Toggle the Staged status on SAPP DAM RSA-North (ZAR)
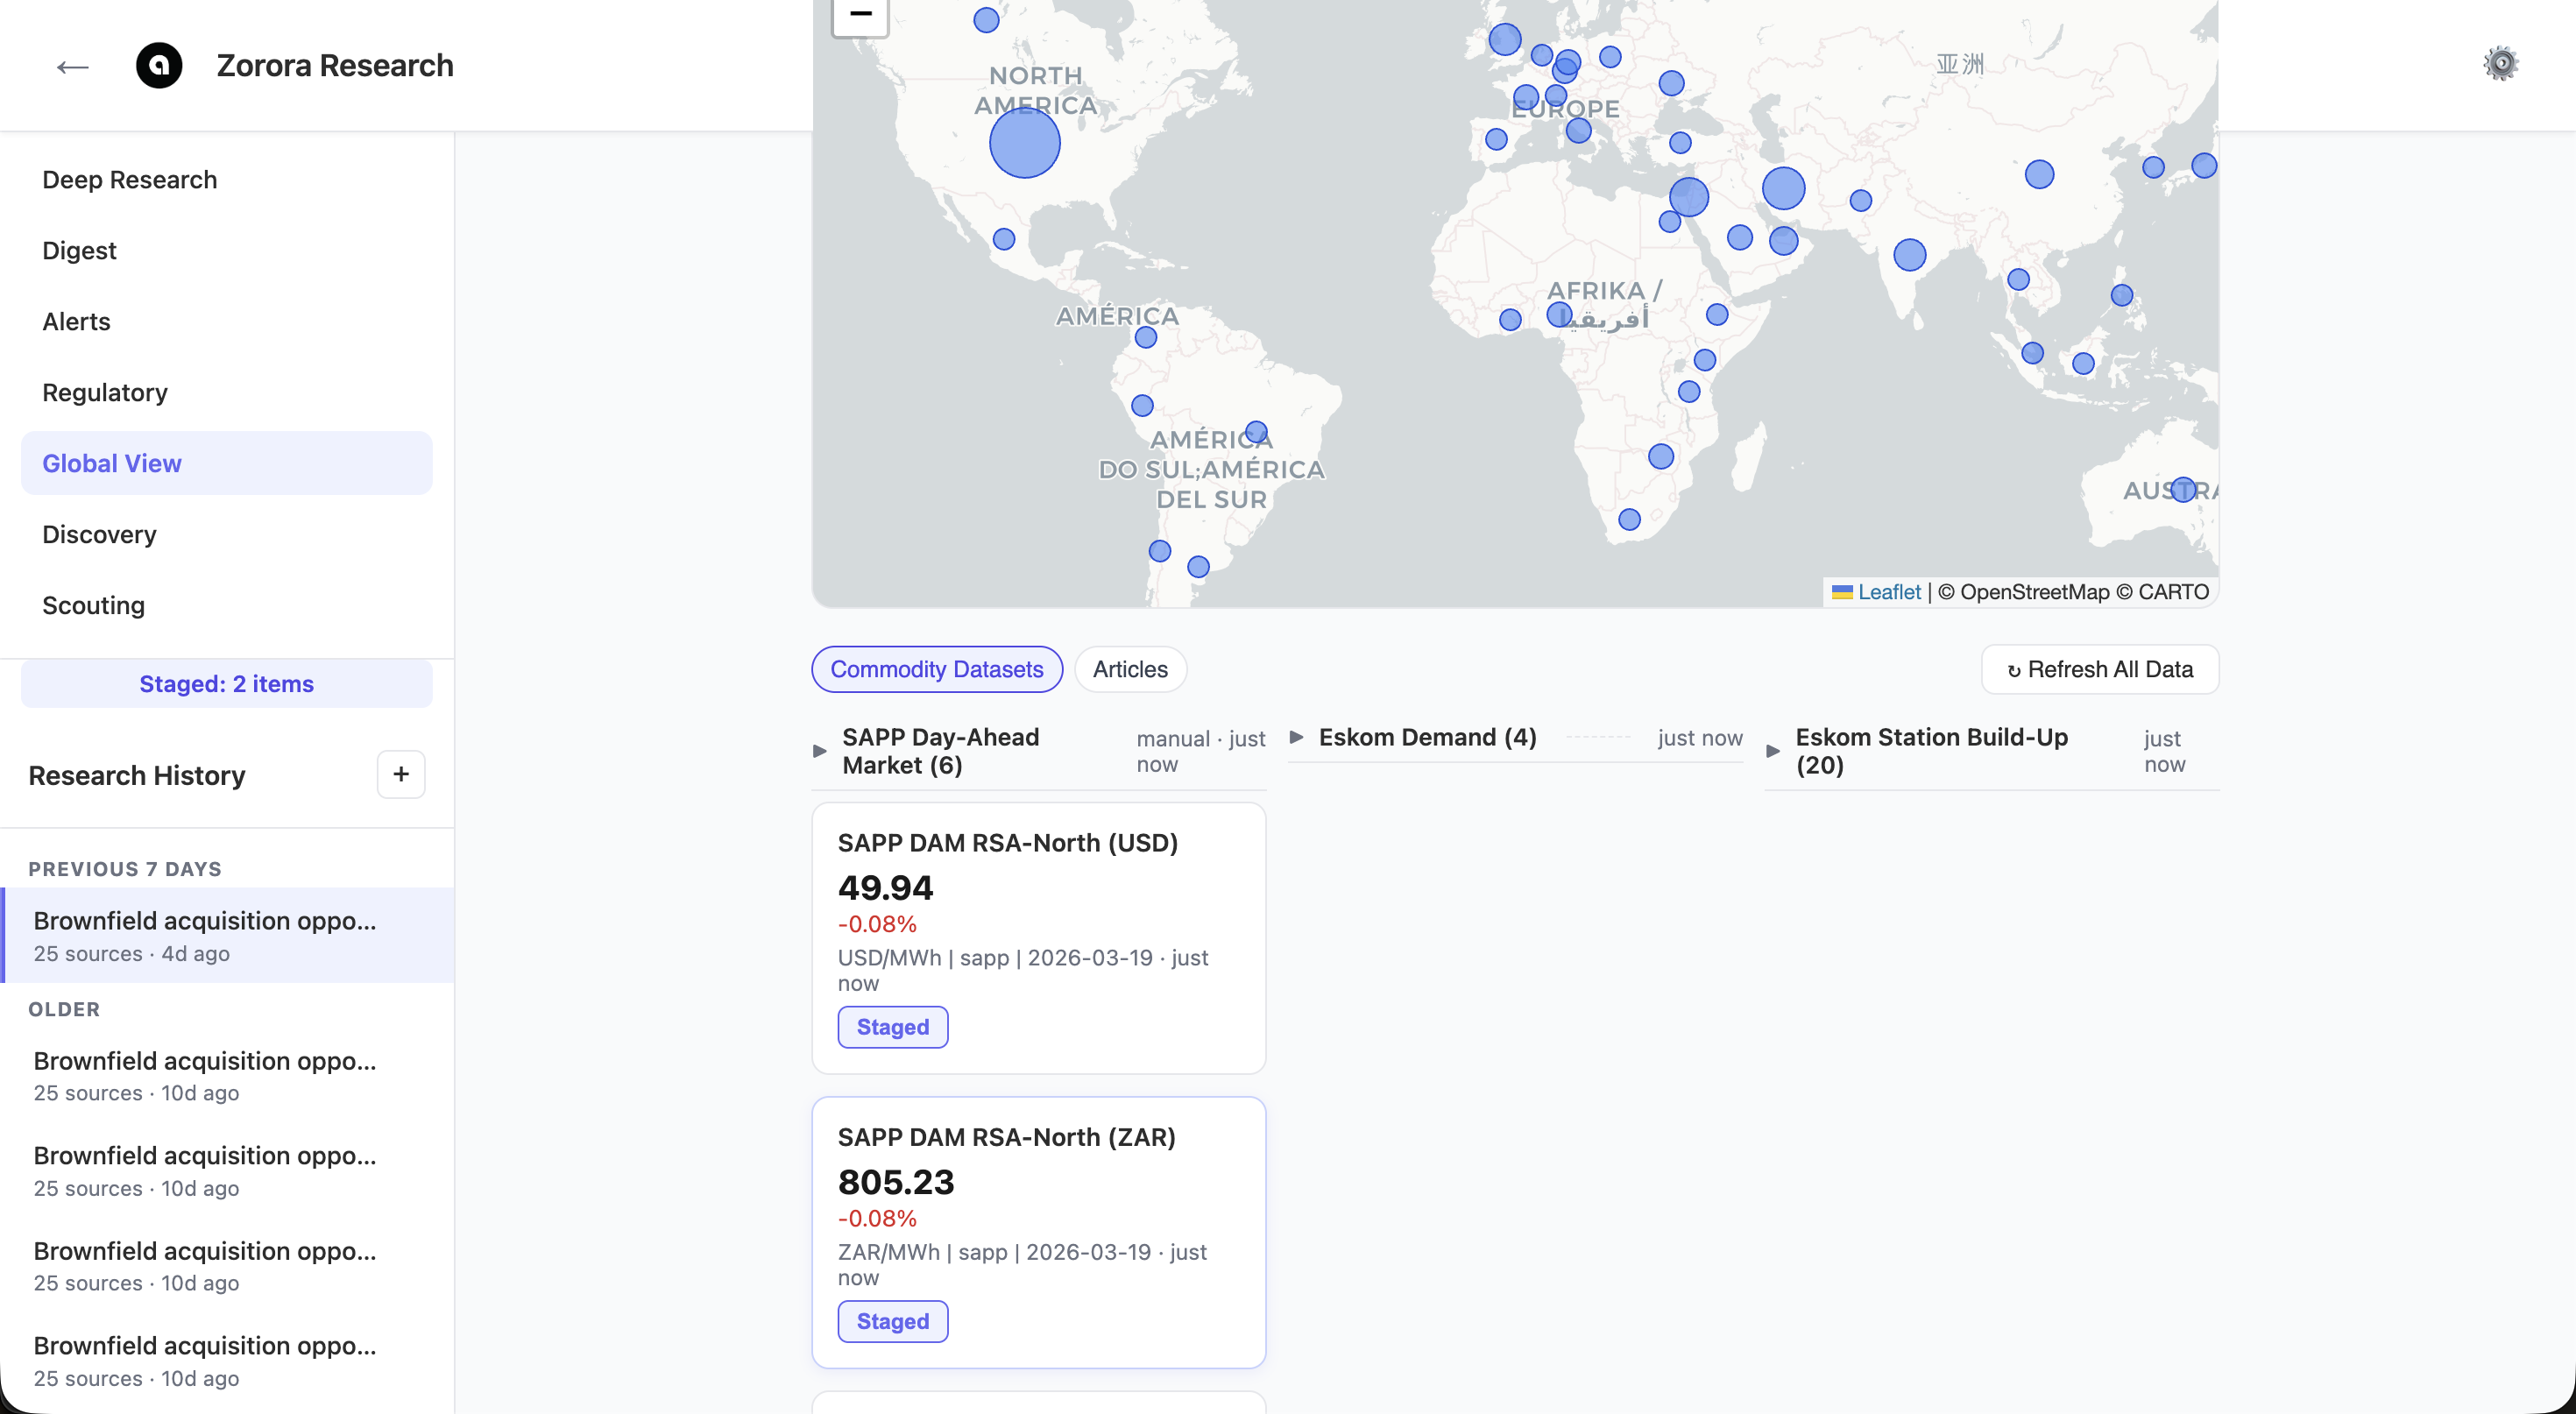2576x1414 pixels. [x=892, y=1321]
